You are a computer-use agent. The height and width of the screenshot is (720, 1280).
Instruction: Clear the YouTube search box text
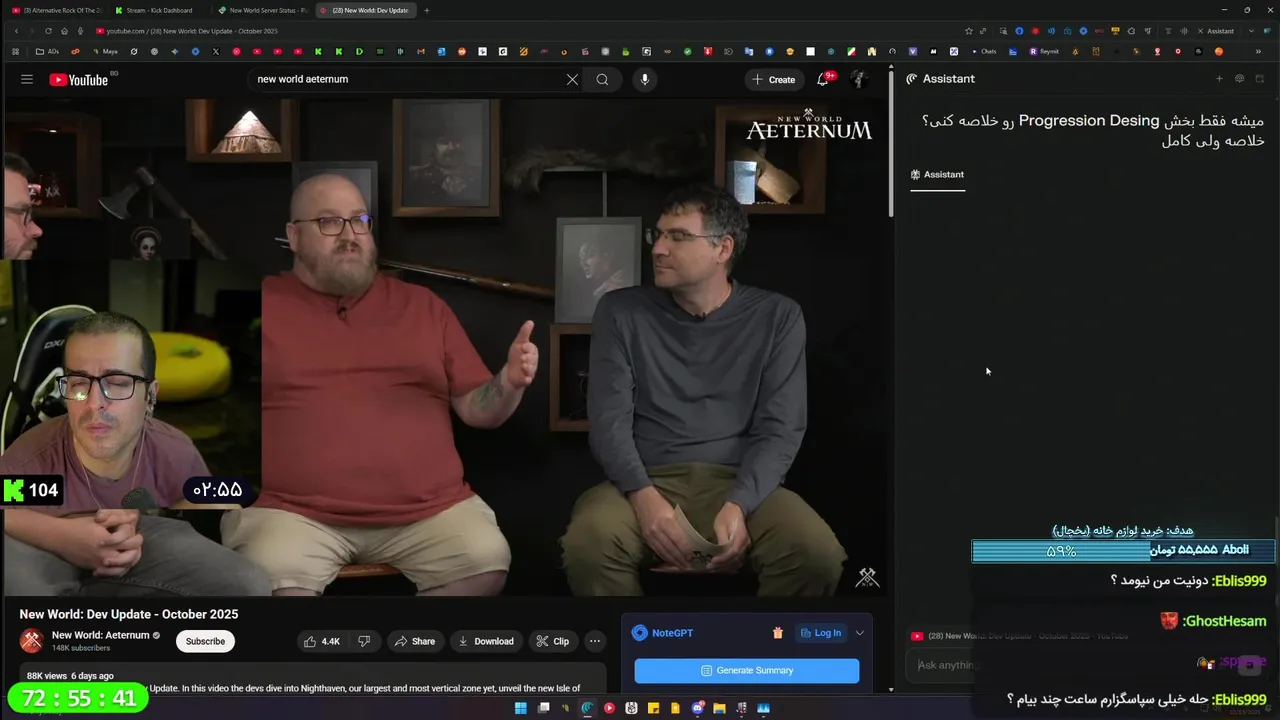572,79
